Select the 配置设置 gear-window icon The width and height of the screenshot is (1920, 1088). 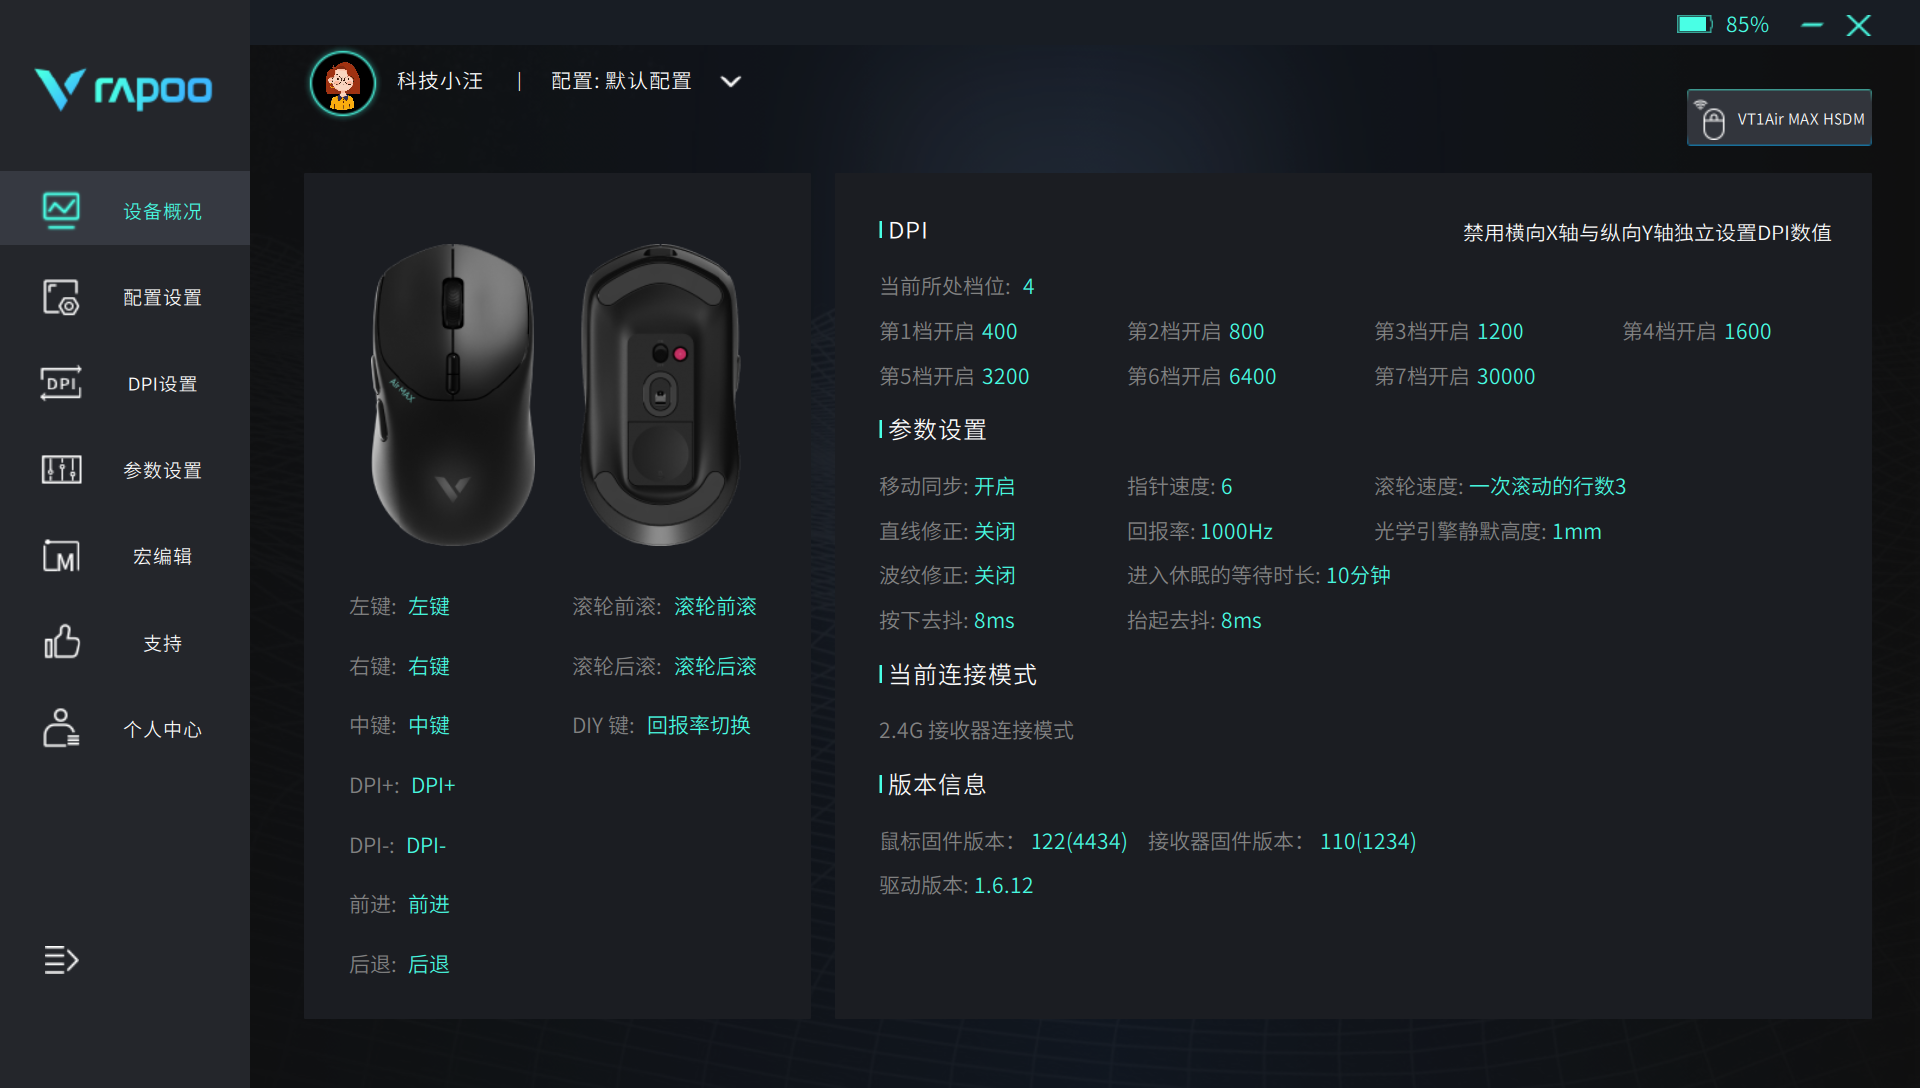[61, 297]
